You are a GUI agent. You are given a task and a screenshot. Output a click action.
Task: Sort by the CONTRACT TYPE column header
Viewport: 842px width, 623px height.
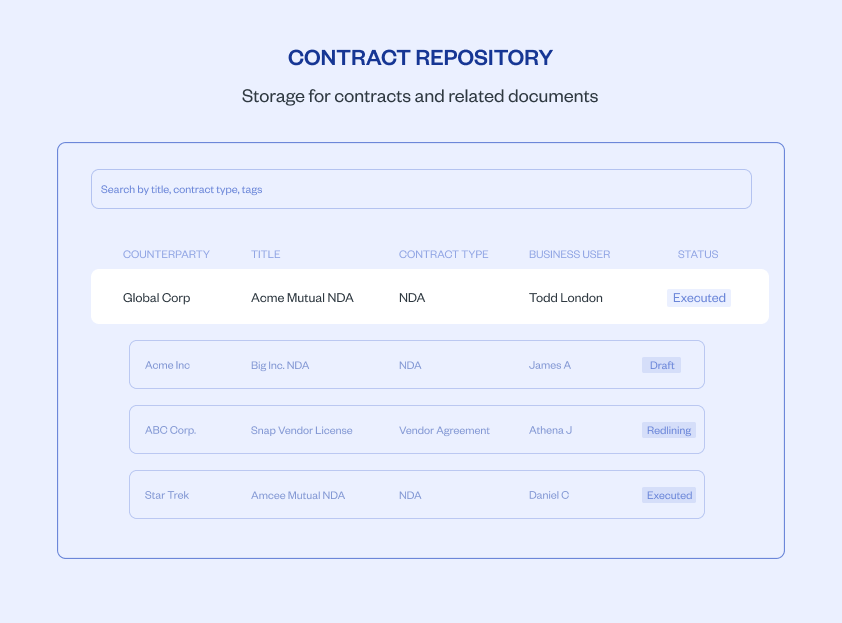(x=443, y=254)
